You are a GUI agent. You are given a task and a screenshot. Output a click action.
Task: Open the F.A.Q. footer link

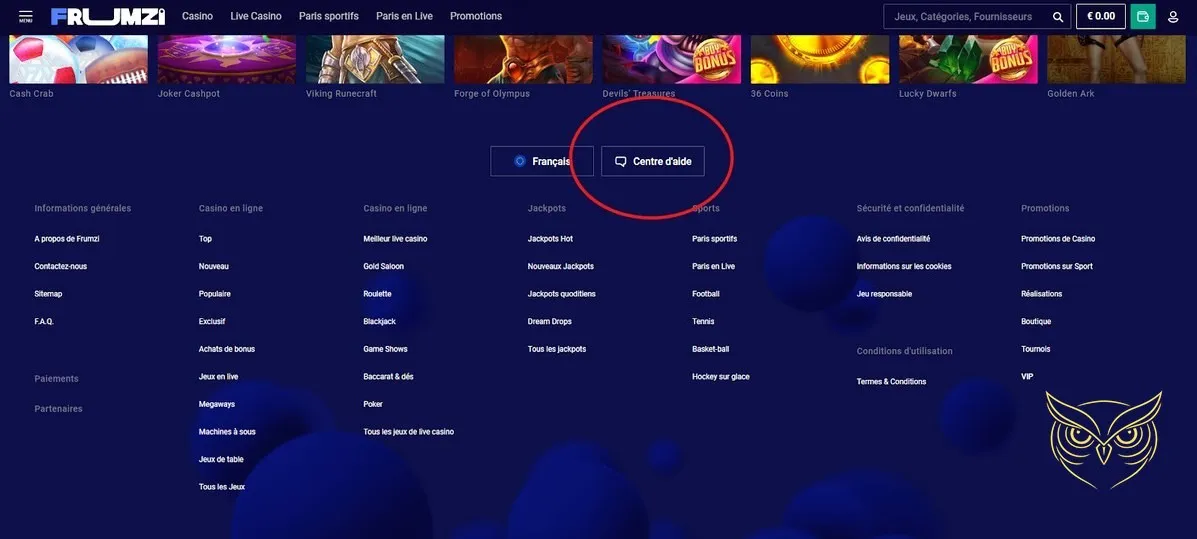tap(44, 321)
